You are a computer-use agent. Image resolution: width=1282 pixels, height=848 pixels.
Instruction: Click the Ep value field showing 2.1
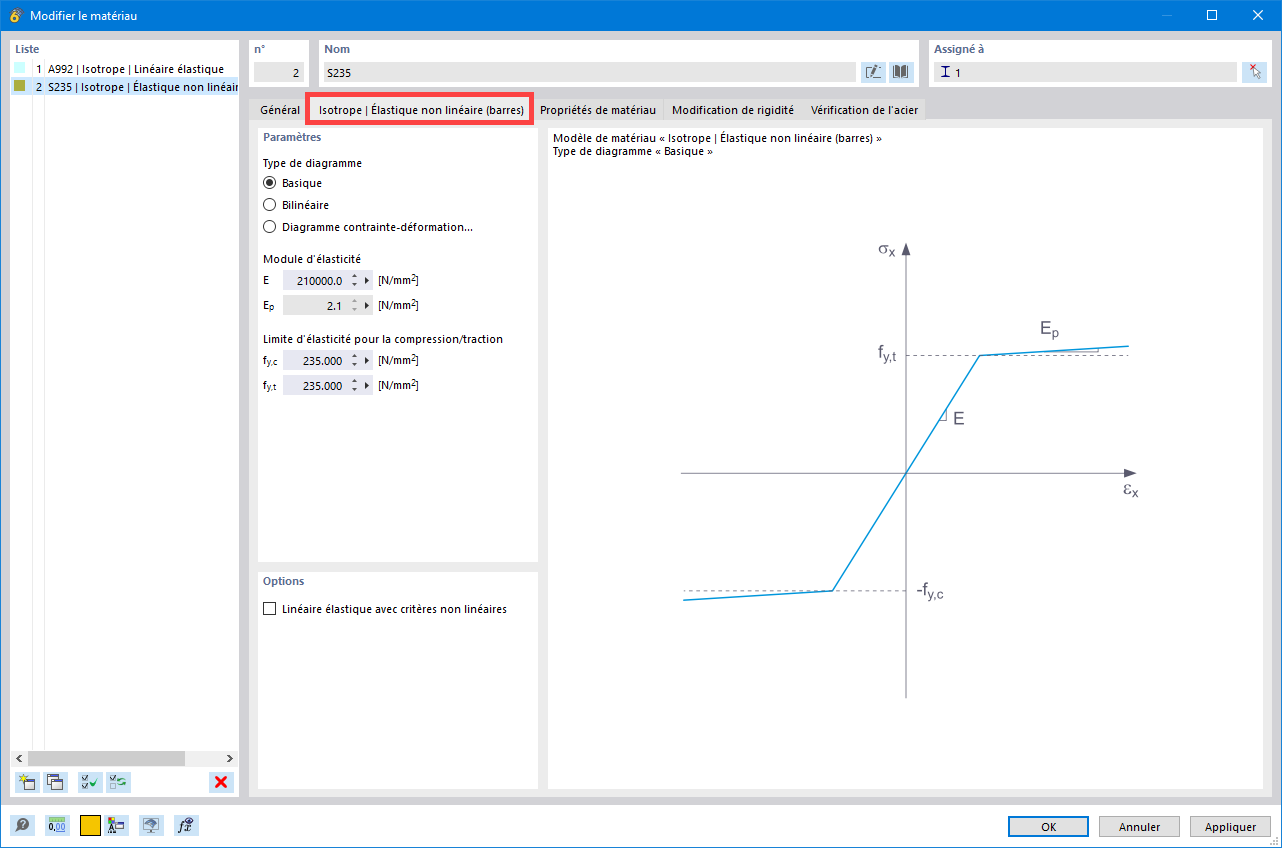click(315, 305)
